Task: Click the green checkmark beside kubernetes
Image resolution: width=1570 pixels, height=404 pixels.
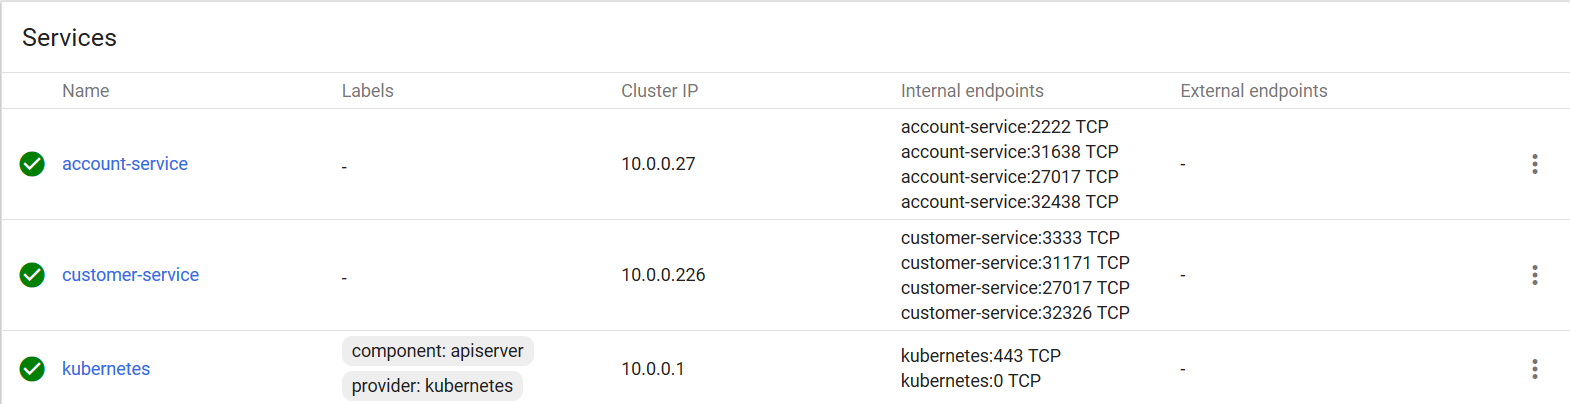Action: [x=32, y=369]
